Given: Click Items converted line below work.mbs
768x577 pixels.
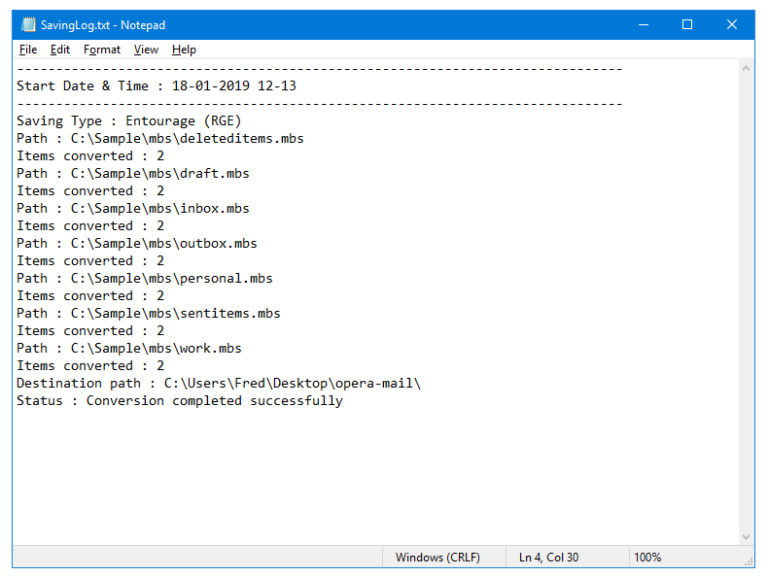Looking at the screenshot, I should click(x=90, y=365).
